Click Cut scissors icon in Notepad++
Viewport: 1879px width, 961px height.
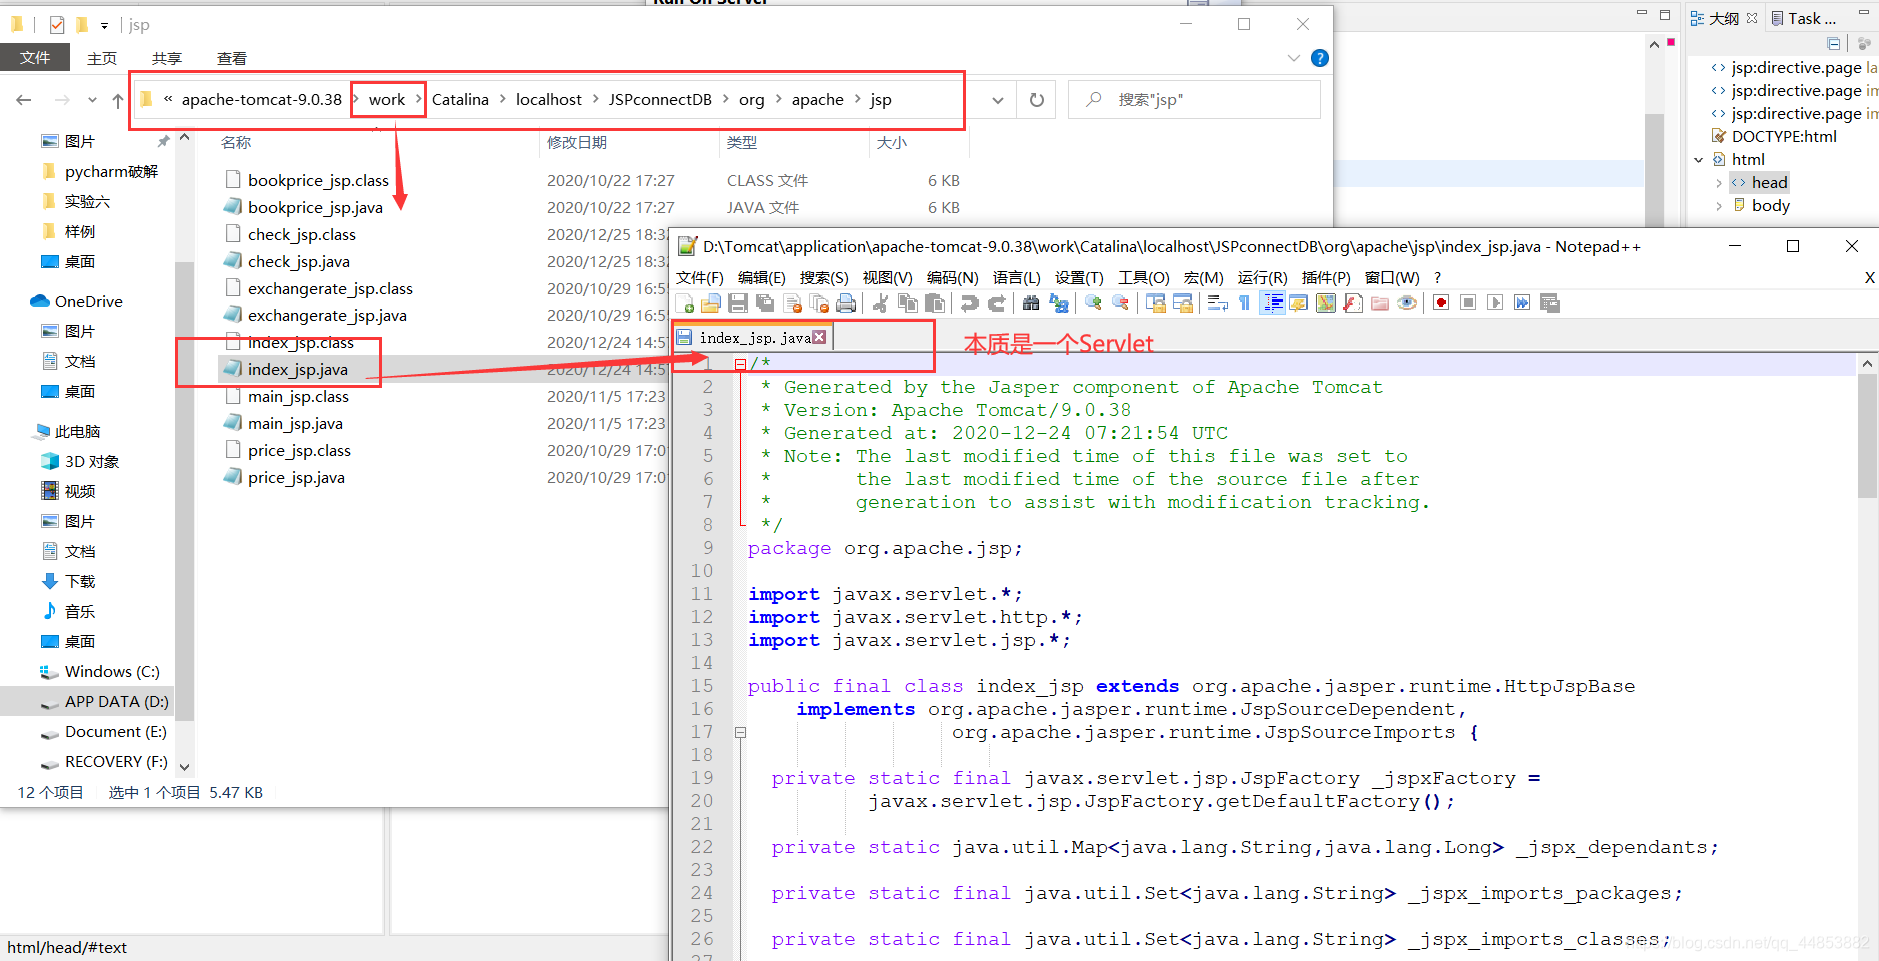pyautogui.click(x=881, y=303)
